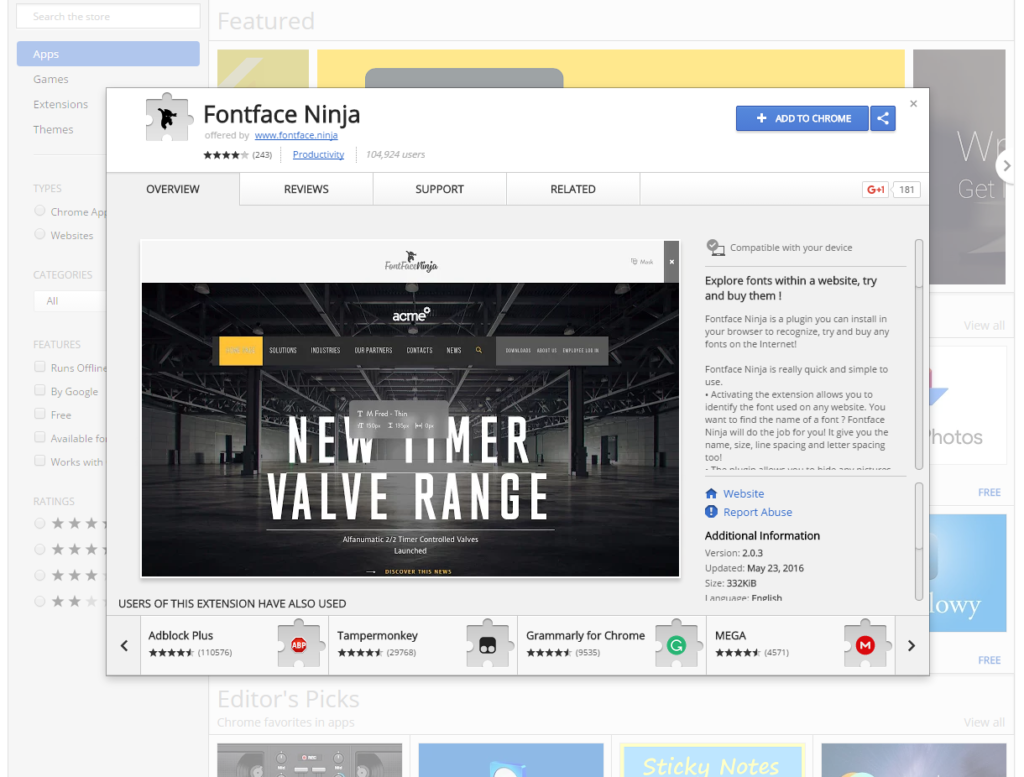
Task: Open the www.fontface.ninja link
Action: pyautogui.click(x=296, y=135)
